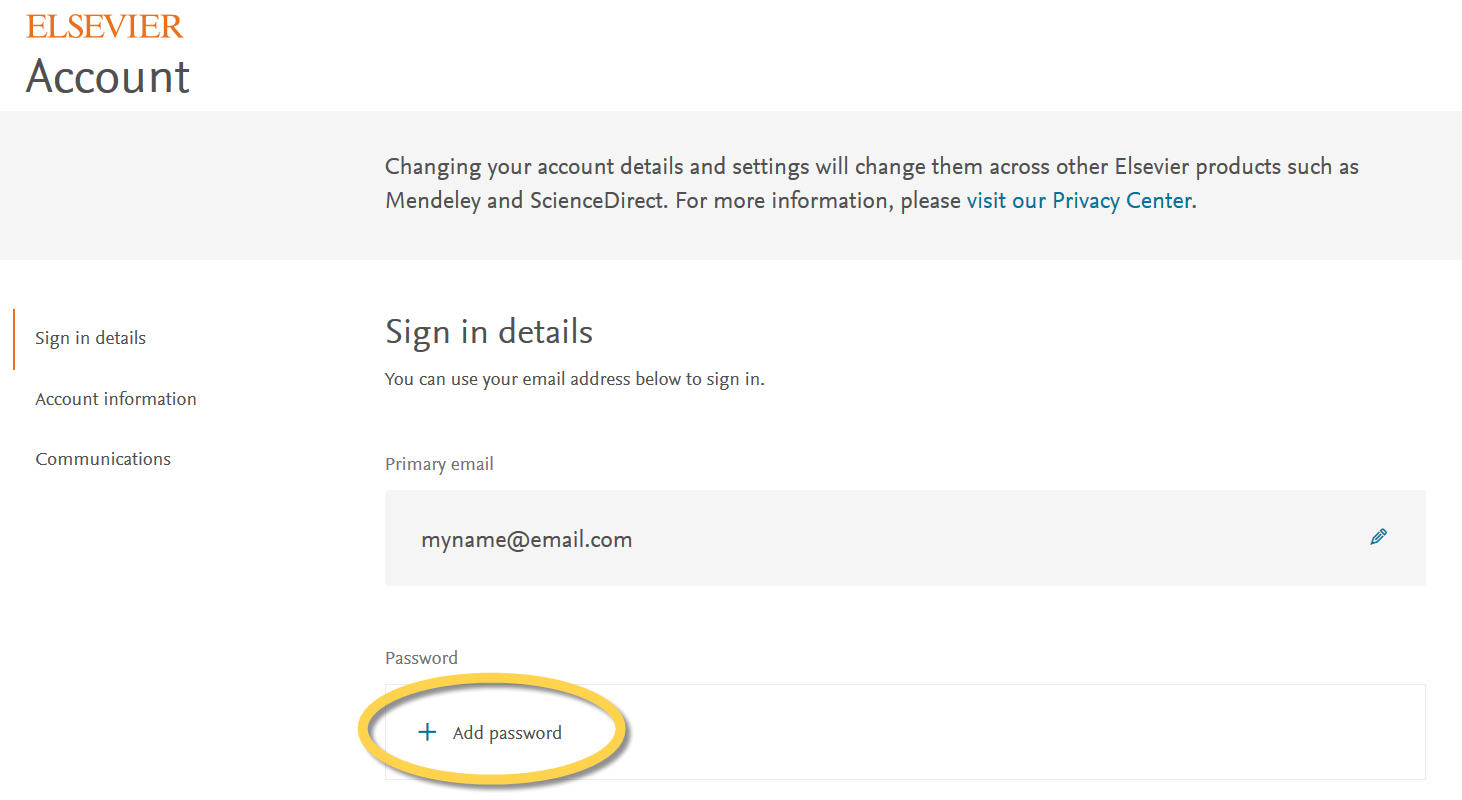Viewport: 1462px width, 800px height.
Task: Select Sign in details in sidebar
Action: [x=90, y=338]
